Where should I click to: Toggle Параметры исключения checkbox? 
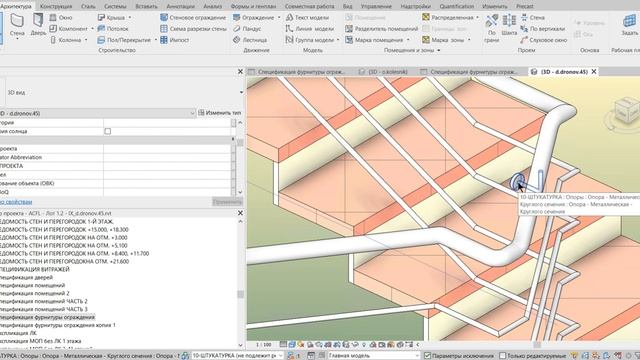click(x=427, y=356)
